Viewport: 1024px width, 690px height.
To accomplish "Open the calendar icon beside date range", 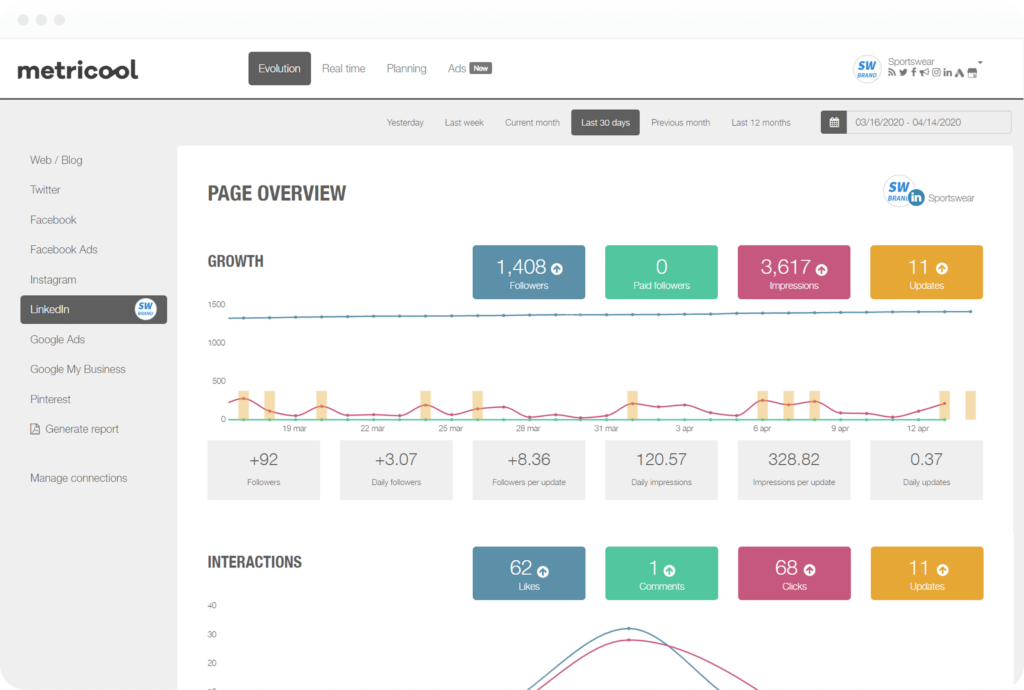I will [833, 123].
